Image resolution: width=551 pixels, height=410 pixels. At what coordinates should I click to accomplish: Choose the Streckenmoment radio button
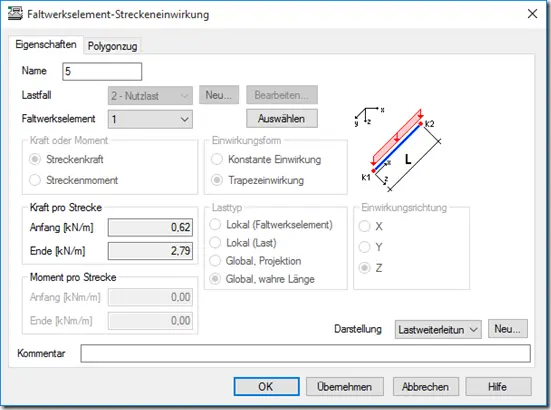click(74, 180)
